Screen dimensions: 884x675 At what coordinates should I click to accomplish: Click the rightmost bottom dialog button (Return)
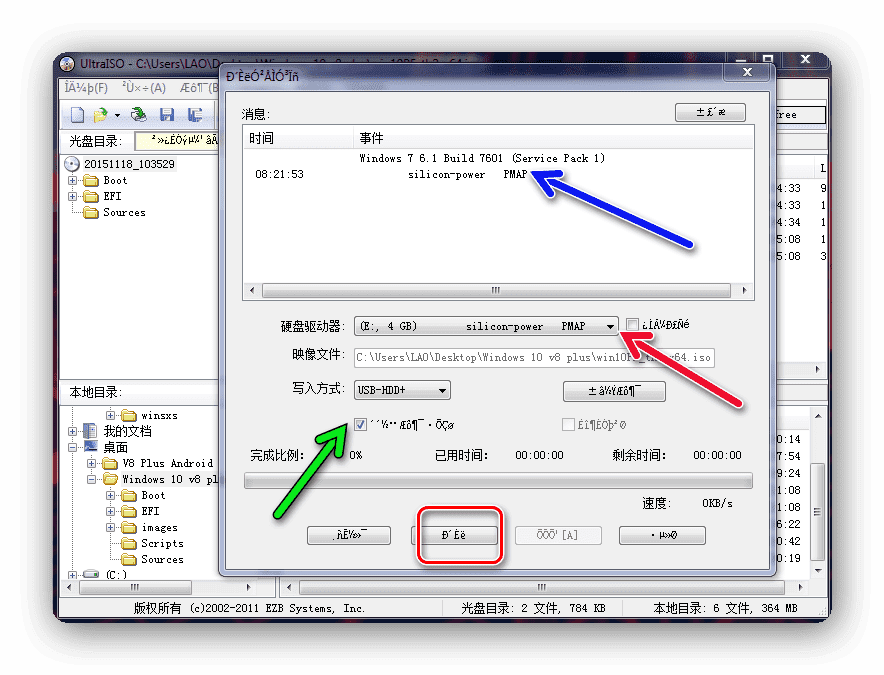click(x=662, y=535)
